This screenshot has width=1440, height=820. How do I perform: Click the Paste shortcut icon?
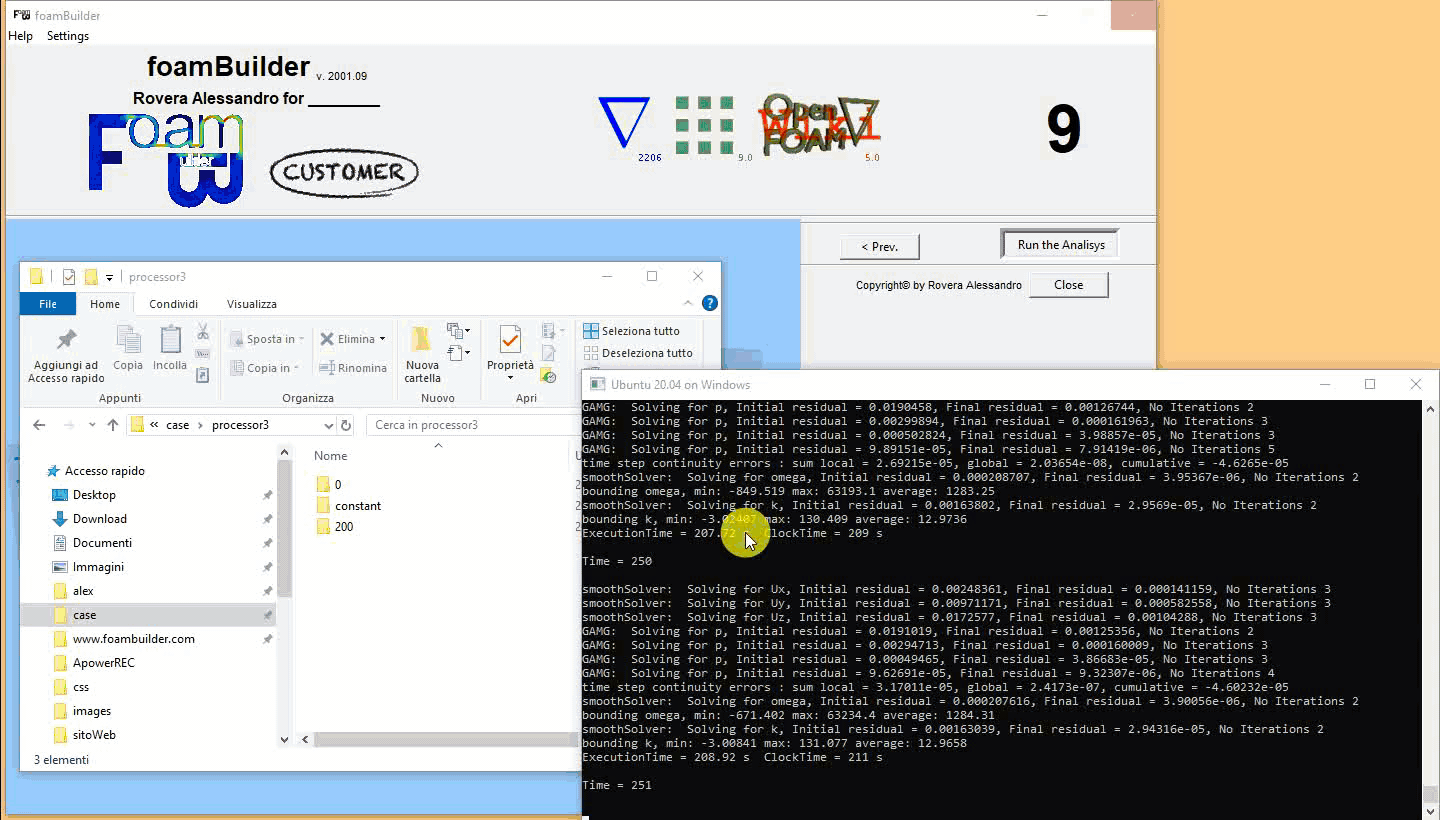203,375
